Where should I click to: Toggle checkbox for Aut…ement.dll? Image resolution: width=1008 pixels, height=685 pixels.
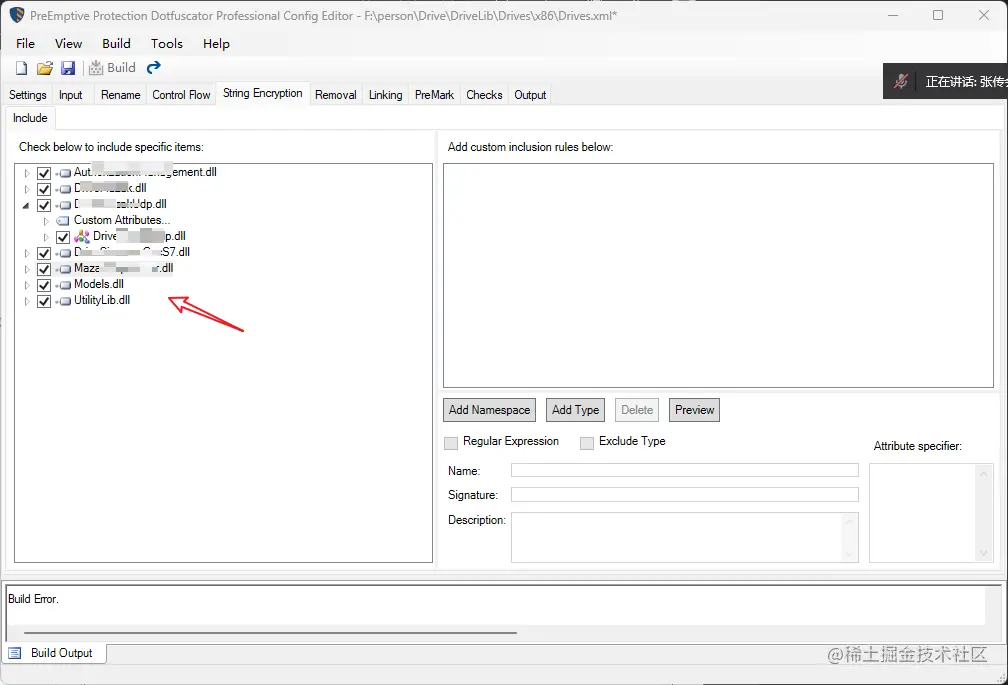(x=44, y=173)
